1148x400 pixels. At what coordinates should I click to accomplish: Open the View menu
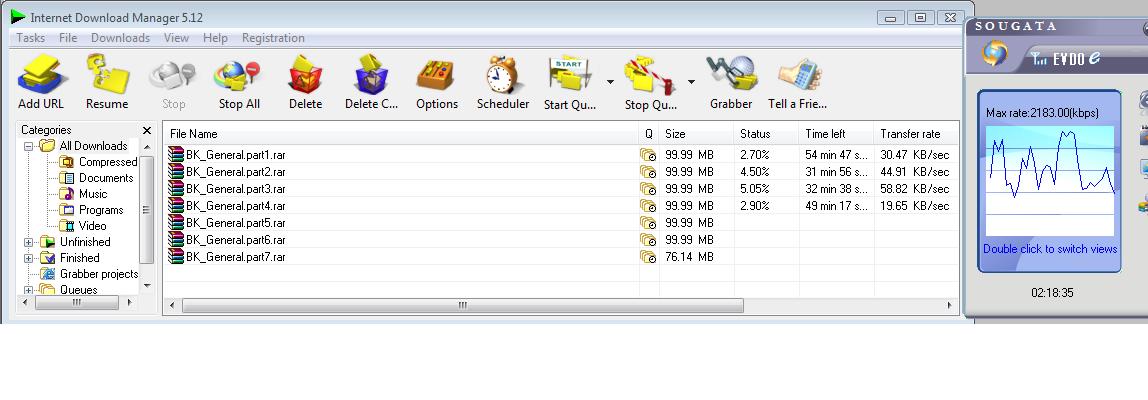coord(176,38)
